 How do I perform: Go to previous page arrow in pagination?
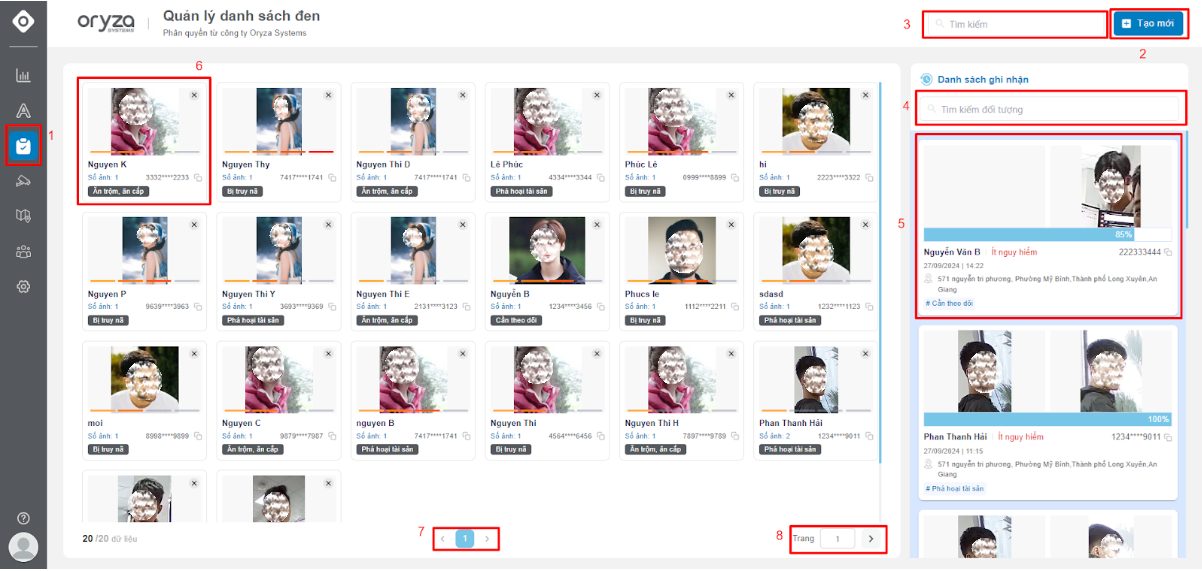443,539
